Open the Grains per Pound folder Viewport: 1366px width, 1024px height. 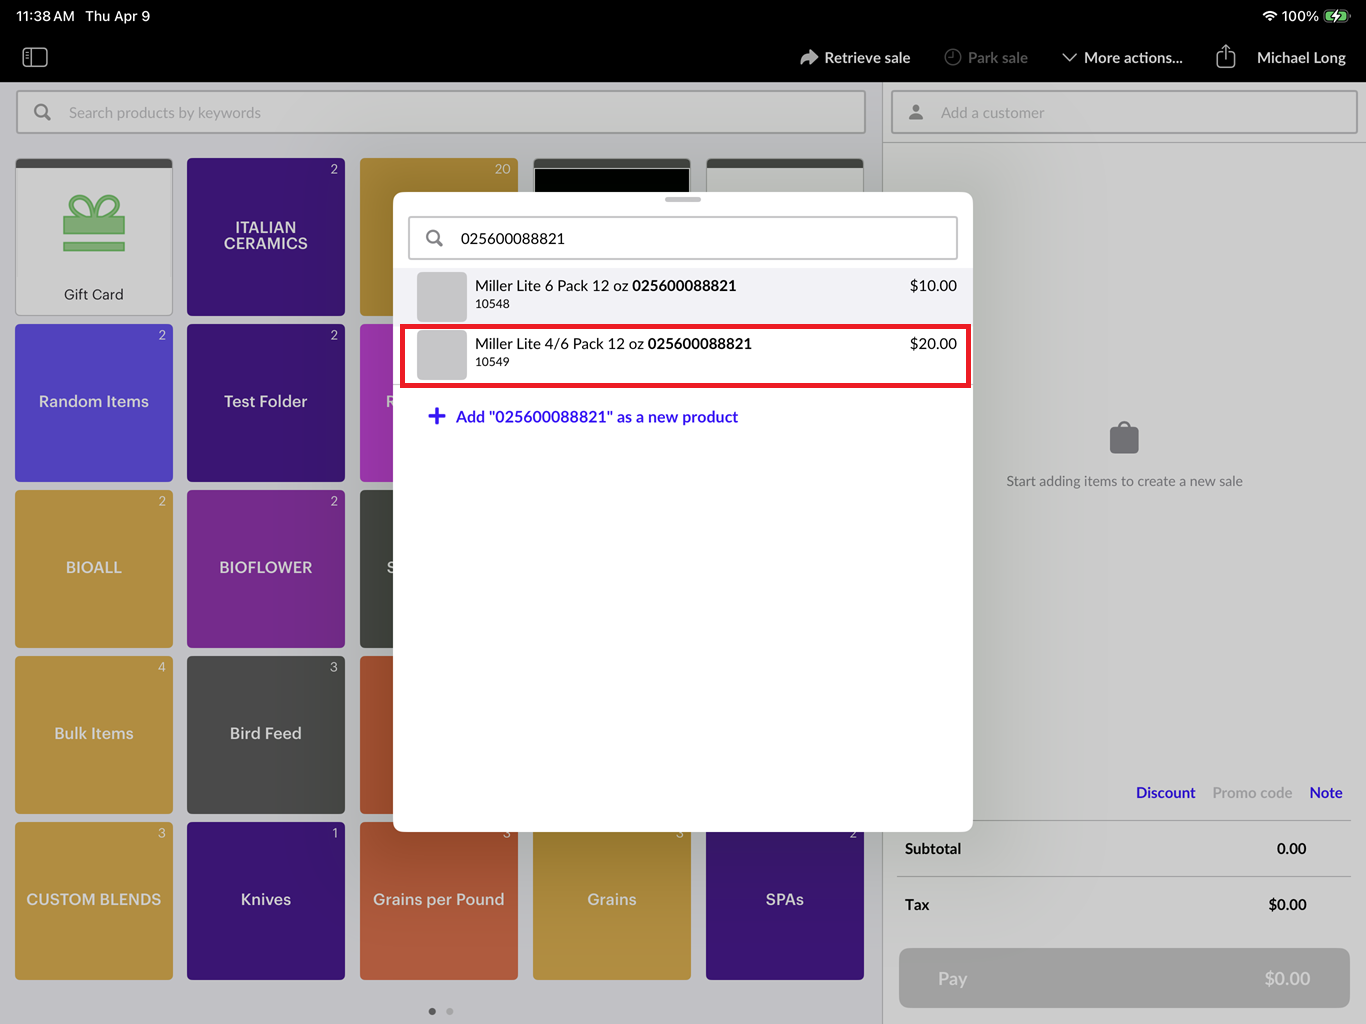coord(439,901)
